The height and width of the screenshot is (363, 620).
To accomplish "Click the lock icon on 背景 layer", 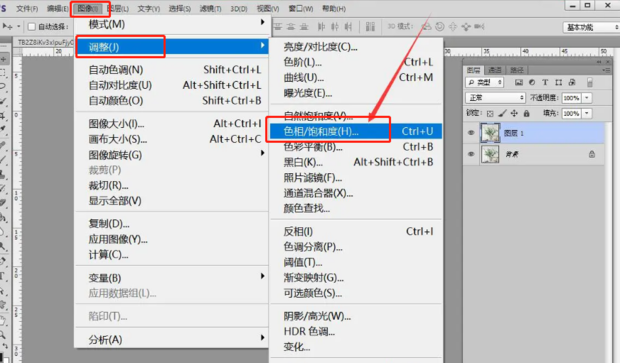I will tap(592, 154).
